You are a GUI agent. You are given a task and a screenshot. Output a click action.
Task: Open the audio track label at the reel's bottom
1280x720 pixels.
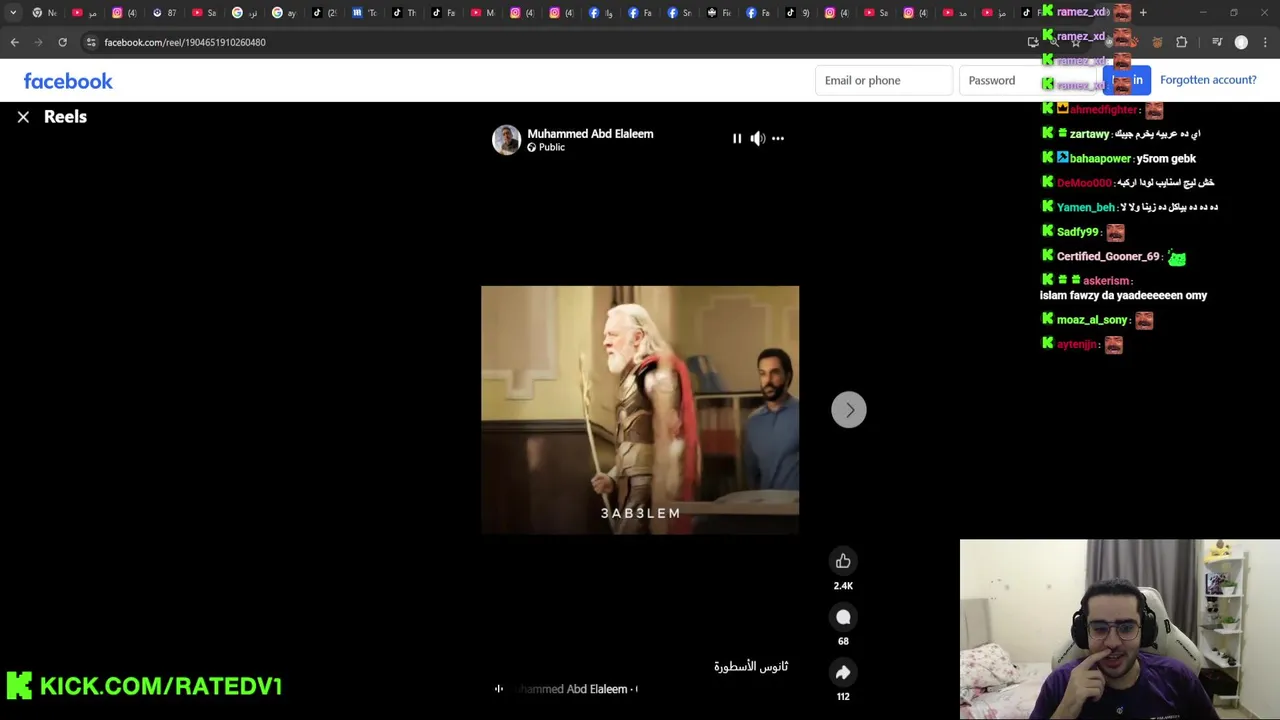pos(568,689)
